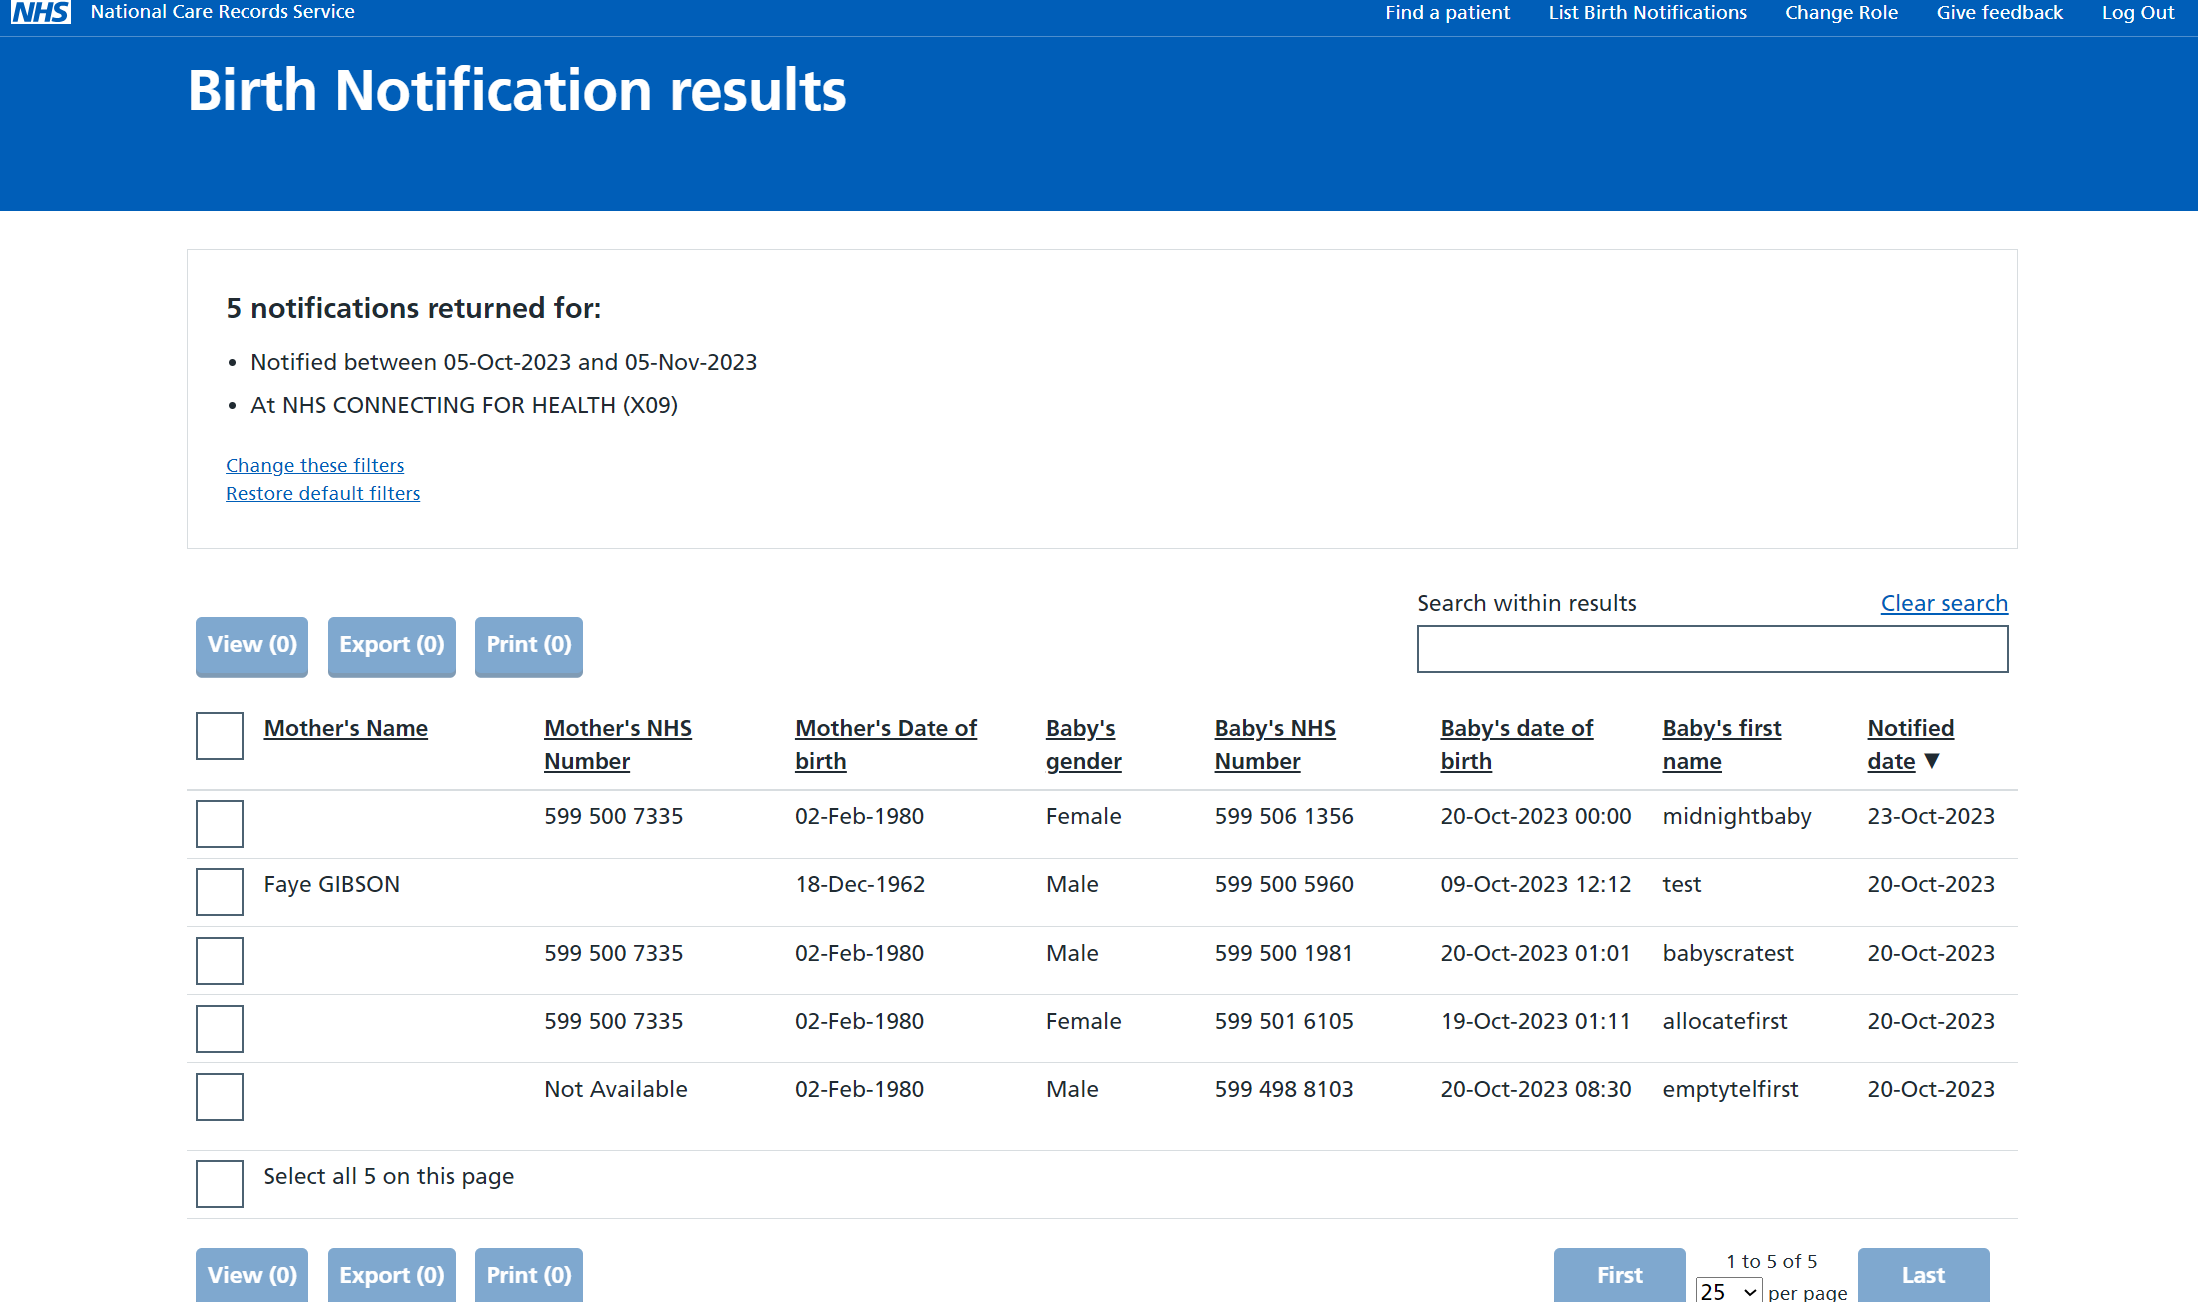Click the bottom View (0) button
This screenshot has width=2198, height=1302.
[252, 1275]
